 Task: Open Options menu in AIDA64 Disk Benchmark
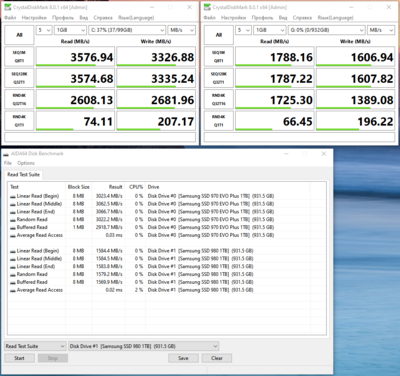coord(26,163)
